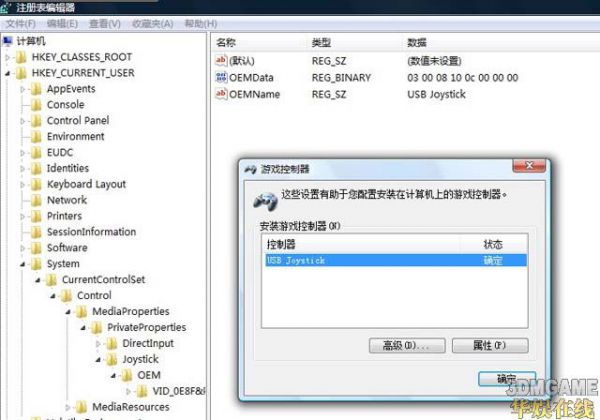Select the OEM folder icon in tree
Viewport: 600px width, 420px height.
pyautogui.click(x=127, y=375)
